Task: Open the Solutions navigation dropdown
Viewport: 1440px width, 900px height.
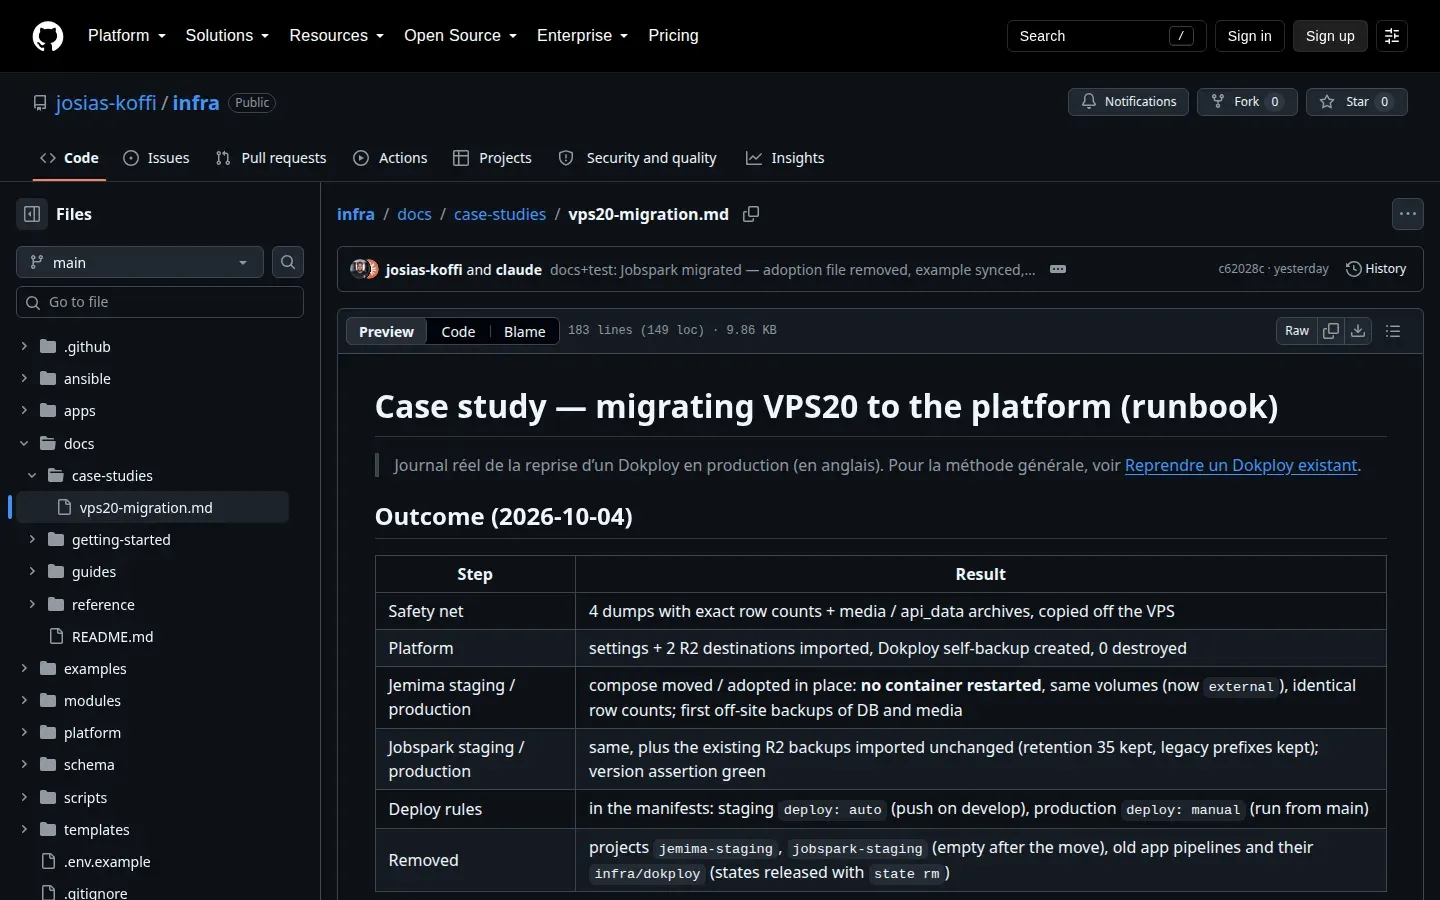Action: [x=227, y=36]
